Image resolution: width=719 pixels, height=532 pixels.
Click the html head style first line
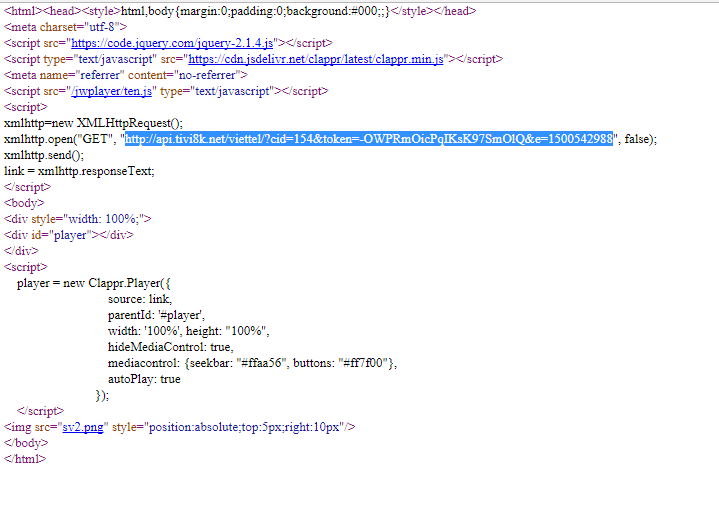tap(240, 11)
